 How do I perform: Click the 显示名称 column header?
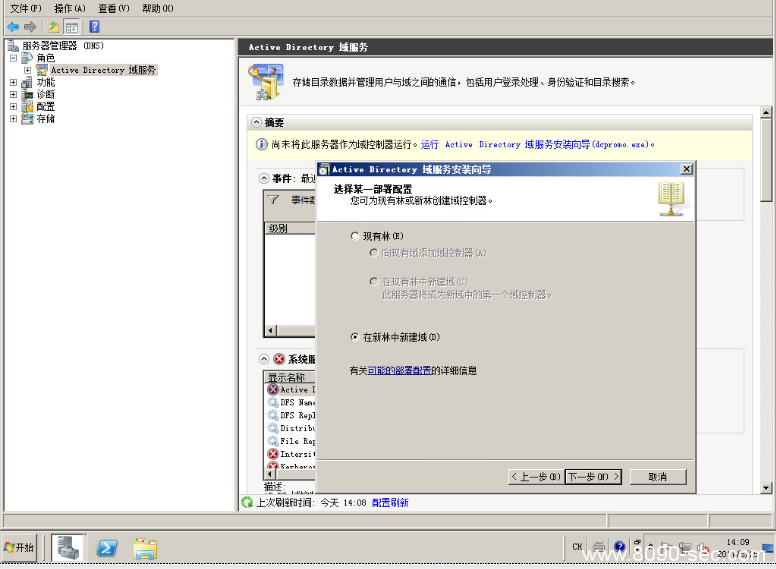[290, 377]
